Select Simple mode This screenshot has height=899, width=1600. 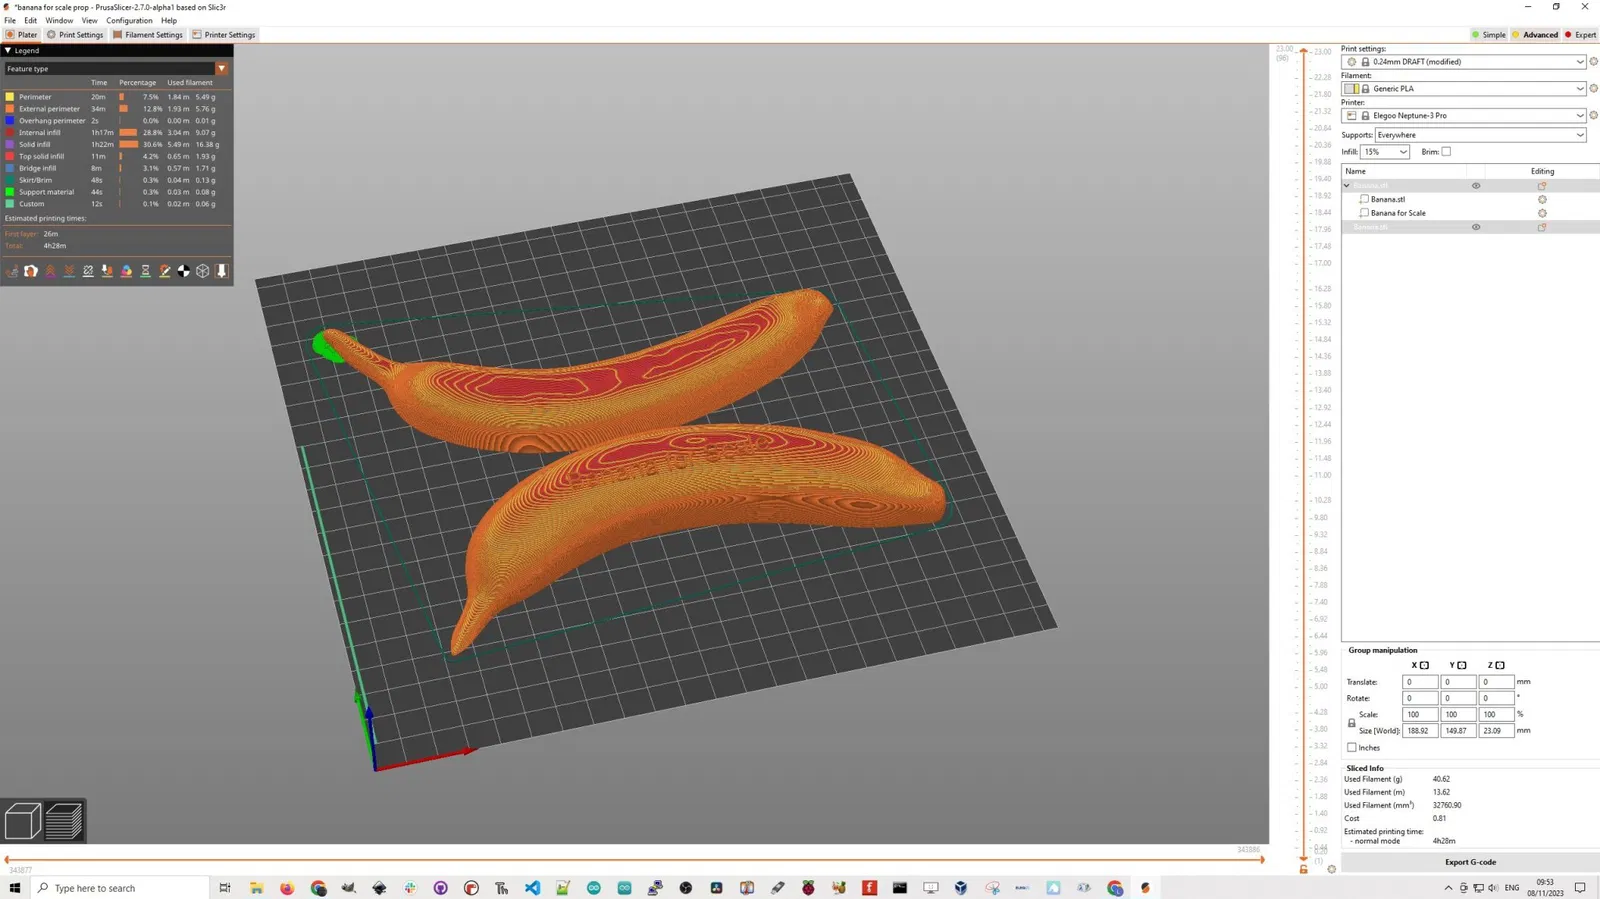pyautogui.click(x=1489, y=35)
